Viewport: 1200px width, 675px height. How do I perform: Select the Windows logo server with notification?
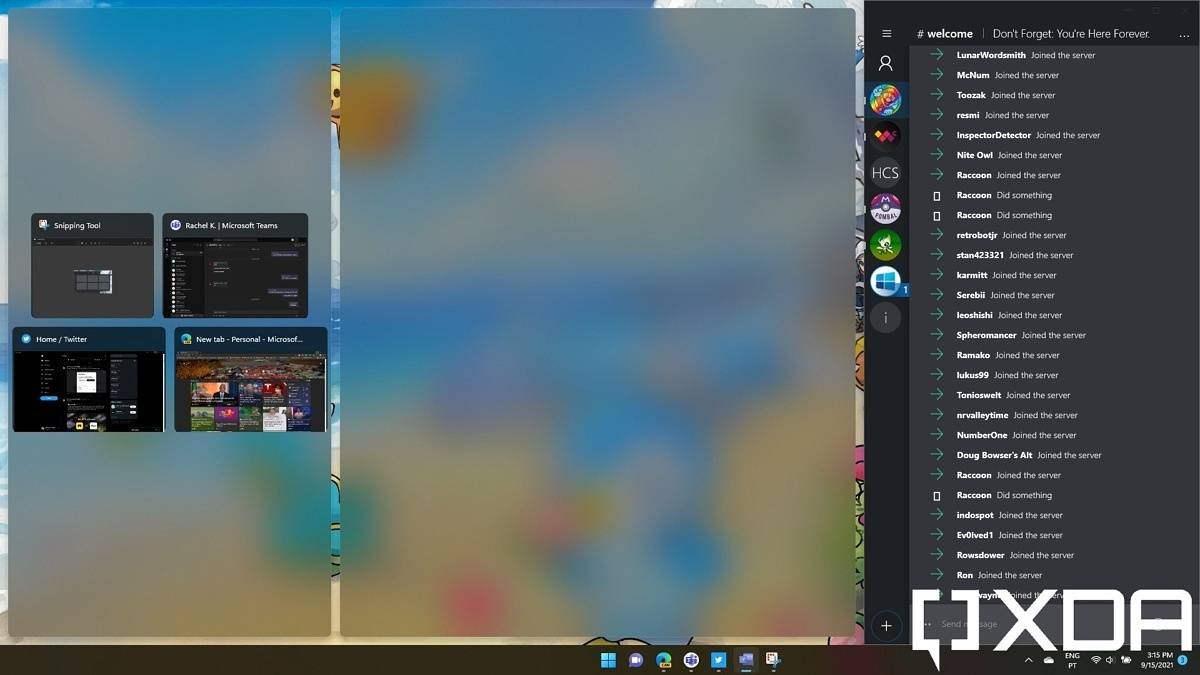885,281
